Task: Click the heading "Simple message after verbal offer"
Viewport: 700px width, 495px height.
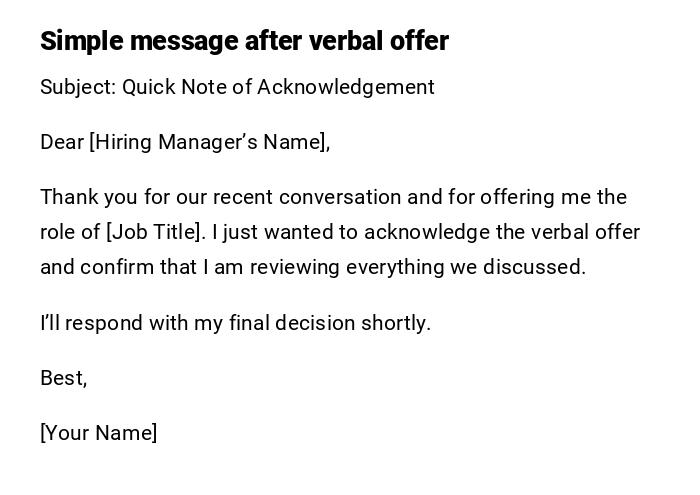Action: pyautogui.click(x=244, y=41)
